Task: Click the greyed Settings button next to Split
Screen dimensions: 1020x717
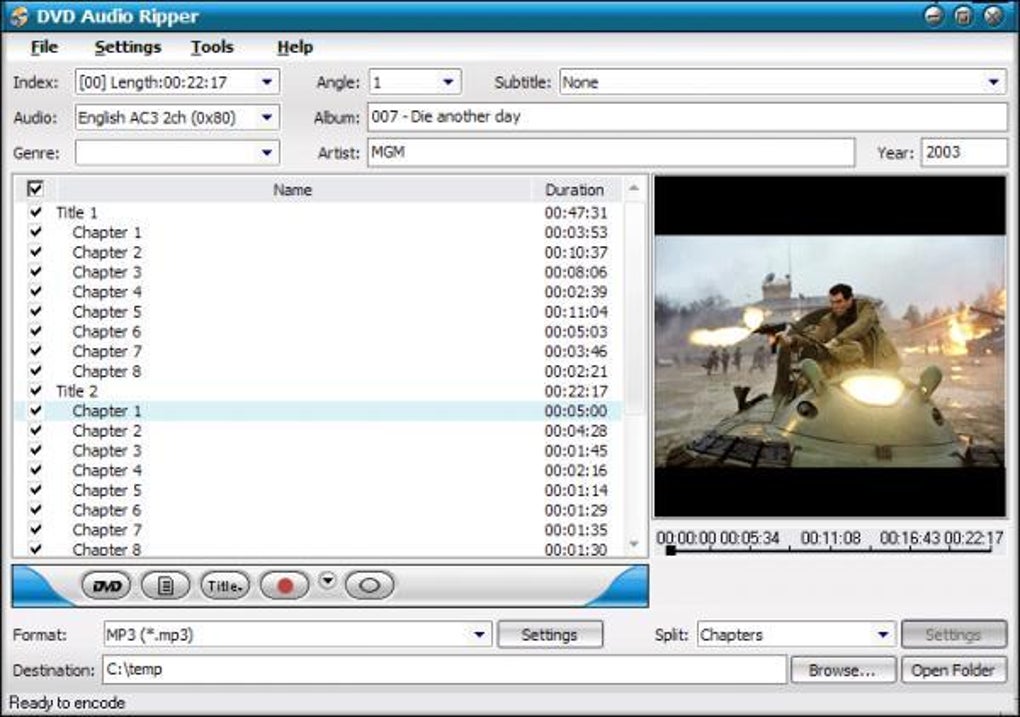Action: point(954,634)
